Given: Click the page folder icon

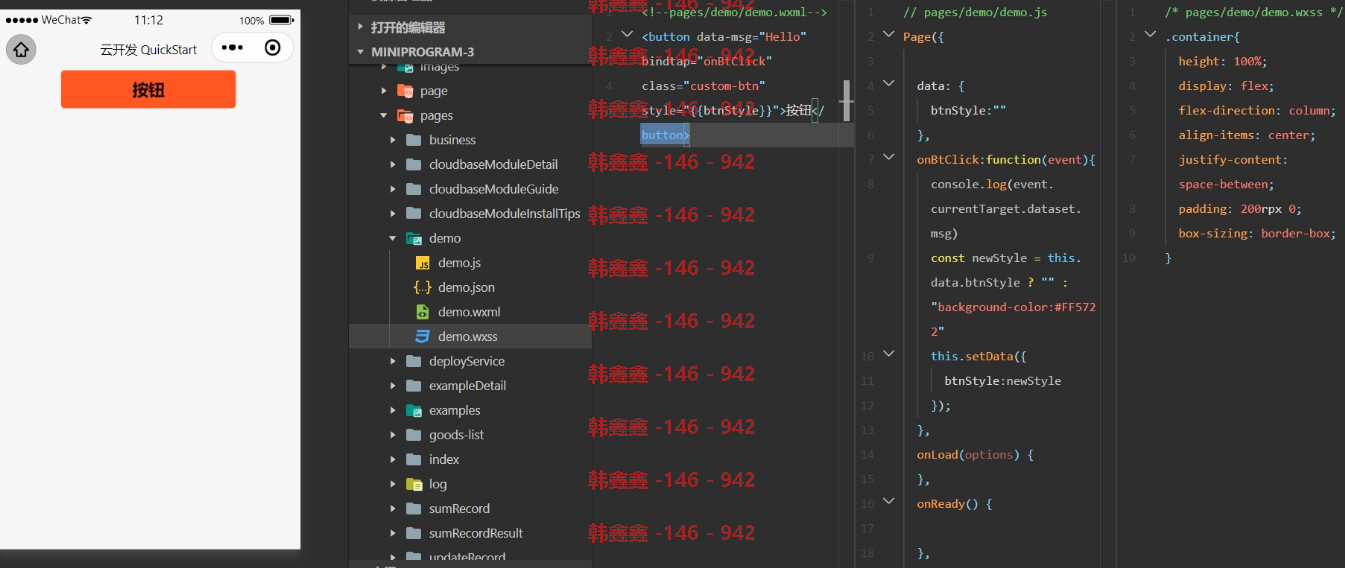Looking at the screenshot, I should pyautogui.click(x=405, y=91).
